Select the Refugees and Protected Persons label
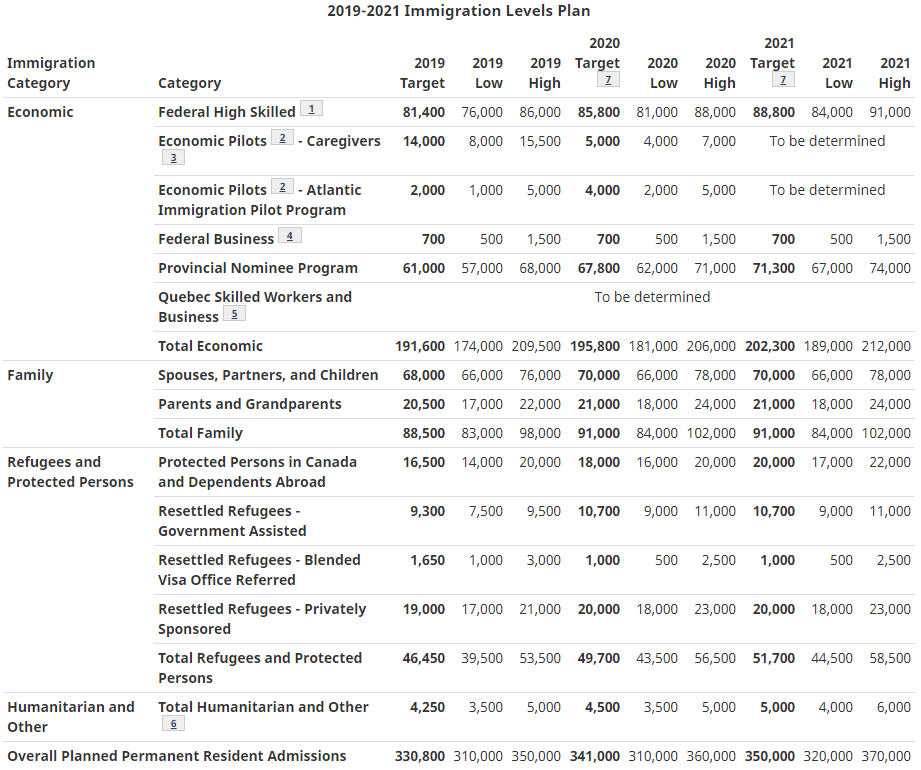 point(70,472)
